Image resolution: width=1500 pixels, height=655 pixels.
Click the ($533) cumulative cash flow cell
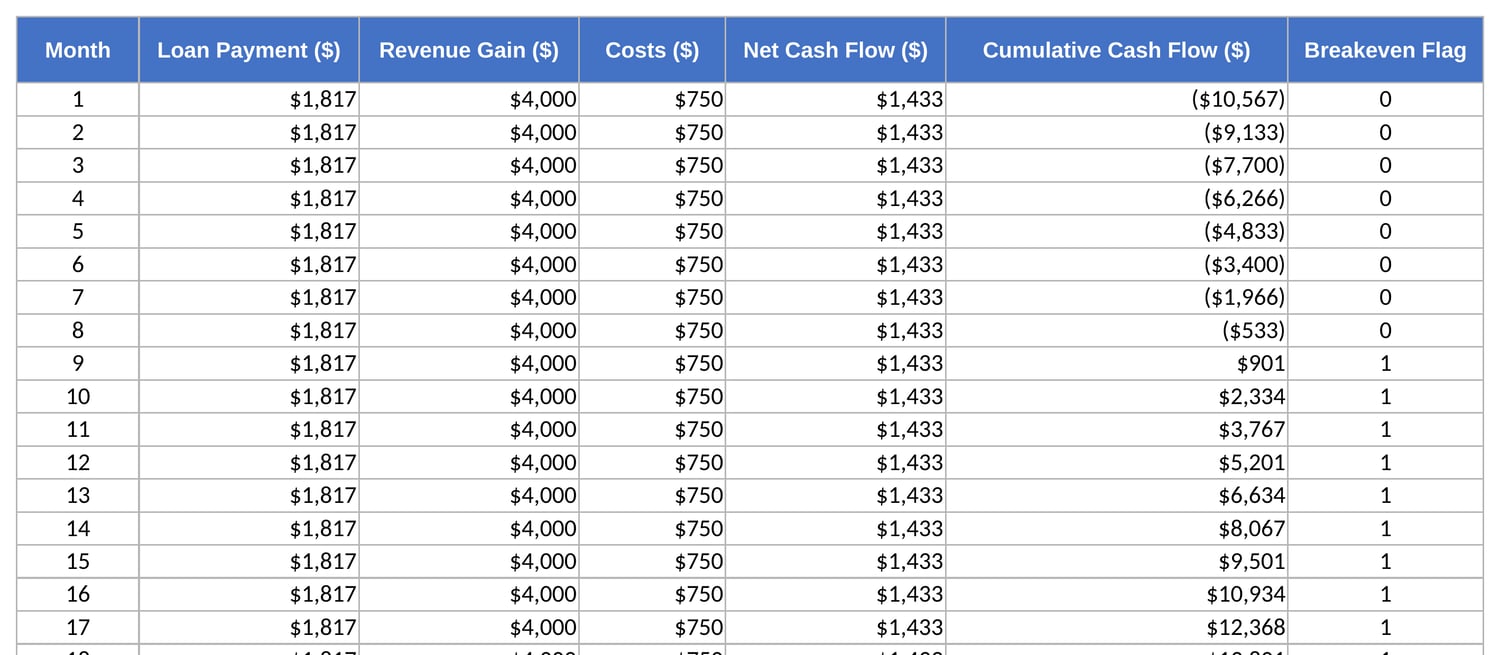tap(1117, 330)
